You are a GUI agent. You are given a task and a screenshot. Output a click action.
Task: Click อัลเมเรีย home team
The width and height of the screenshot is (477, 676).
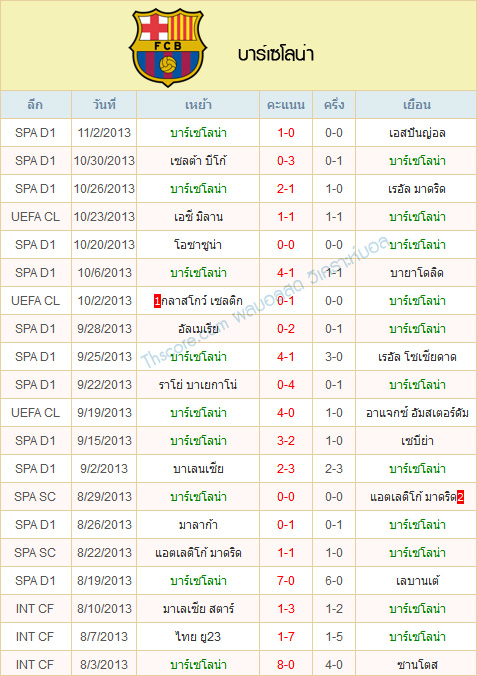tap(198, 329)
